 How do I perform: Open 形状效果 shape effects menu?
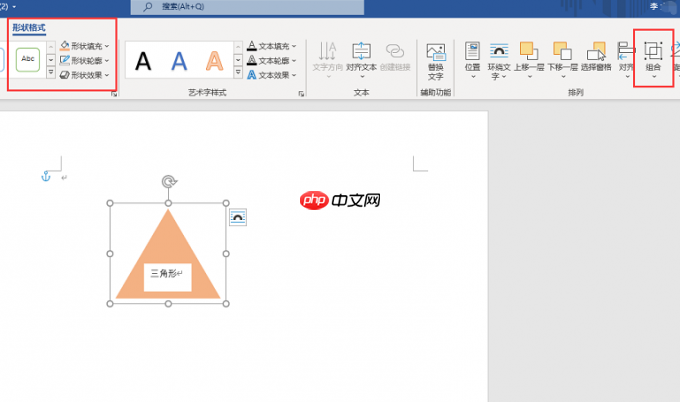(x=85, y=75)
